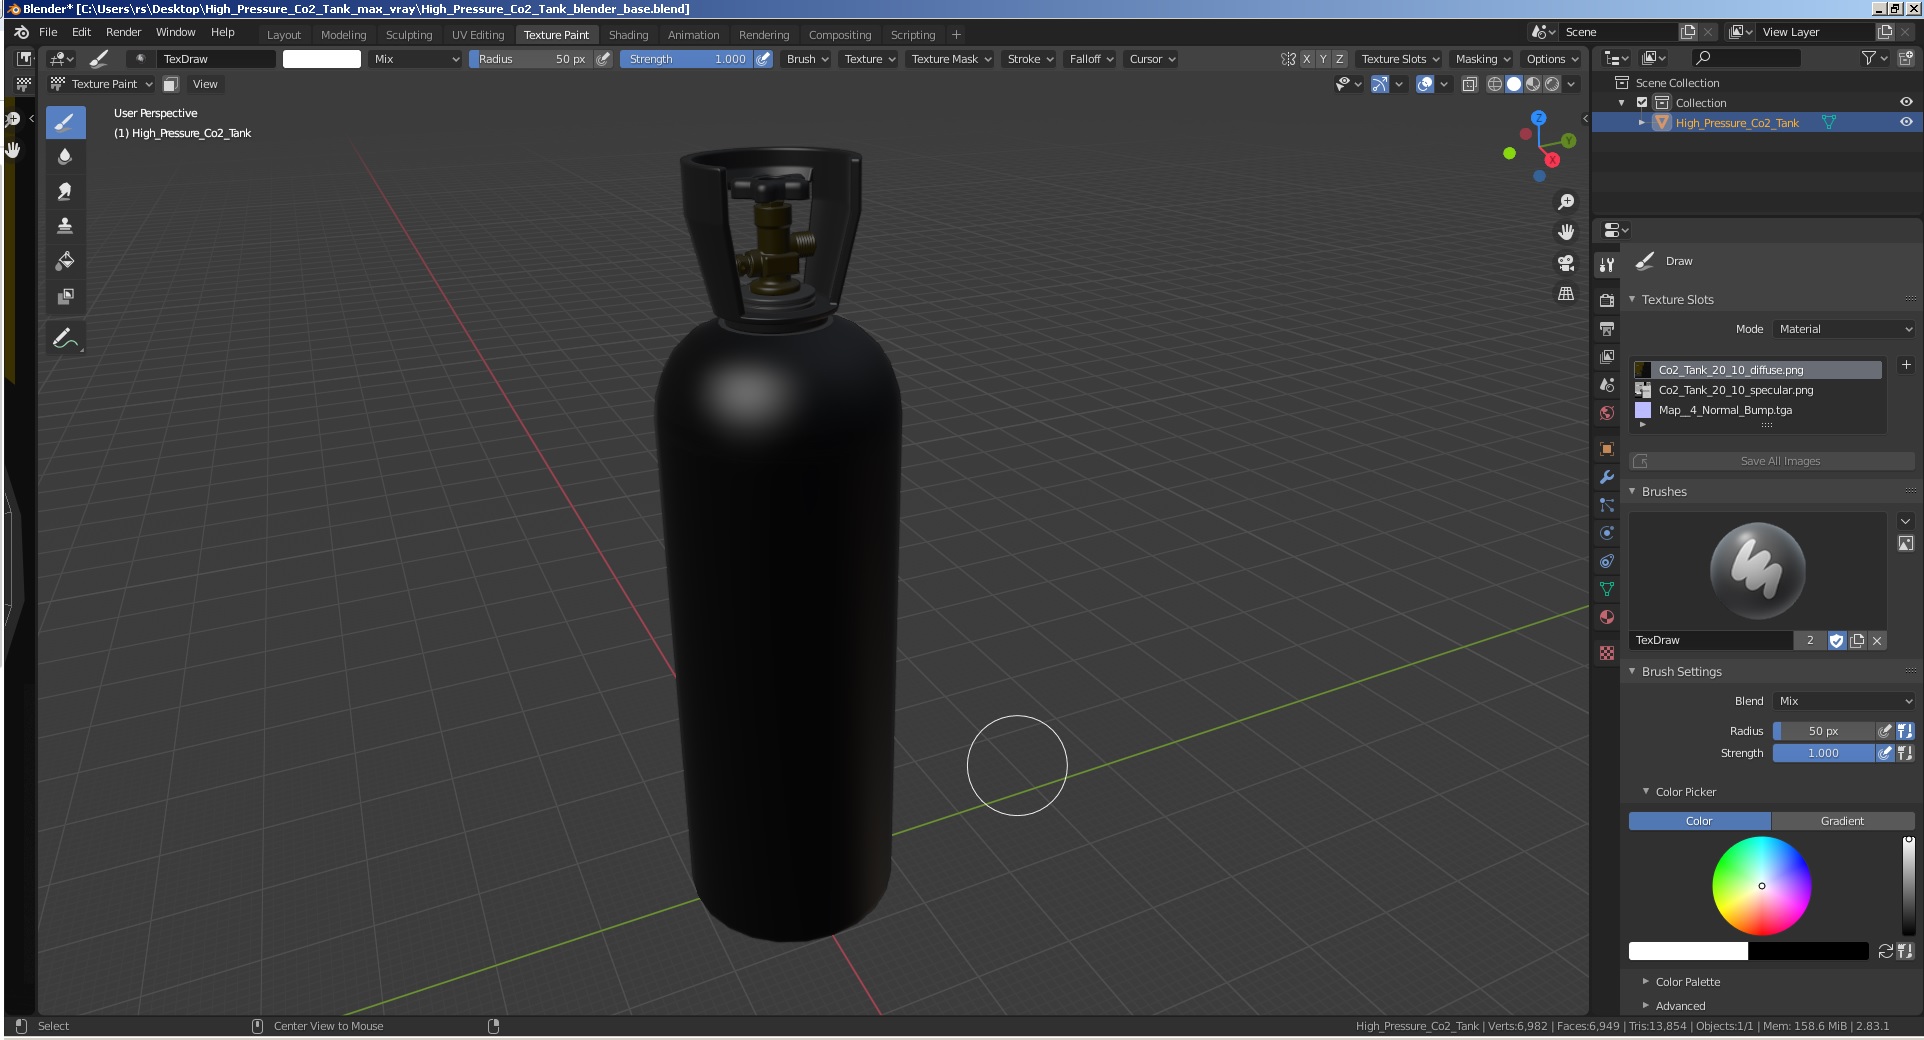Image resolution: width=1924 pixels, height=1040 pixels.
Task: Select the Clone stamp tool
Action: (65, 226)
